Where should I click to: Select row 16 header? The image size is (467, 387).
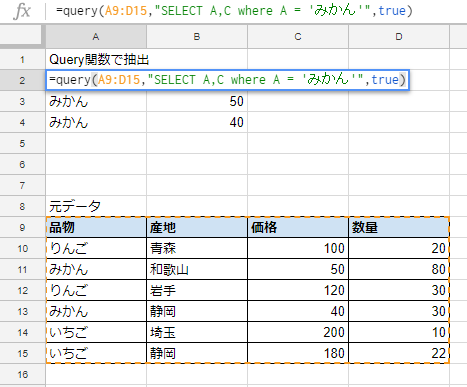(22, 374)
